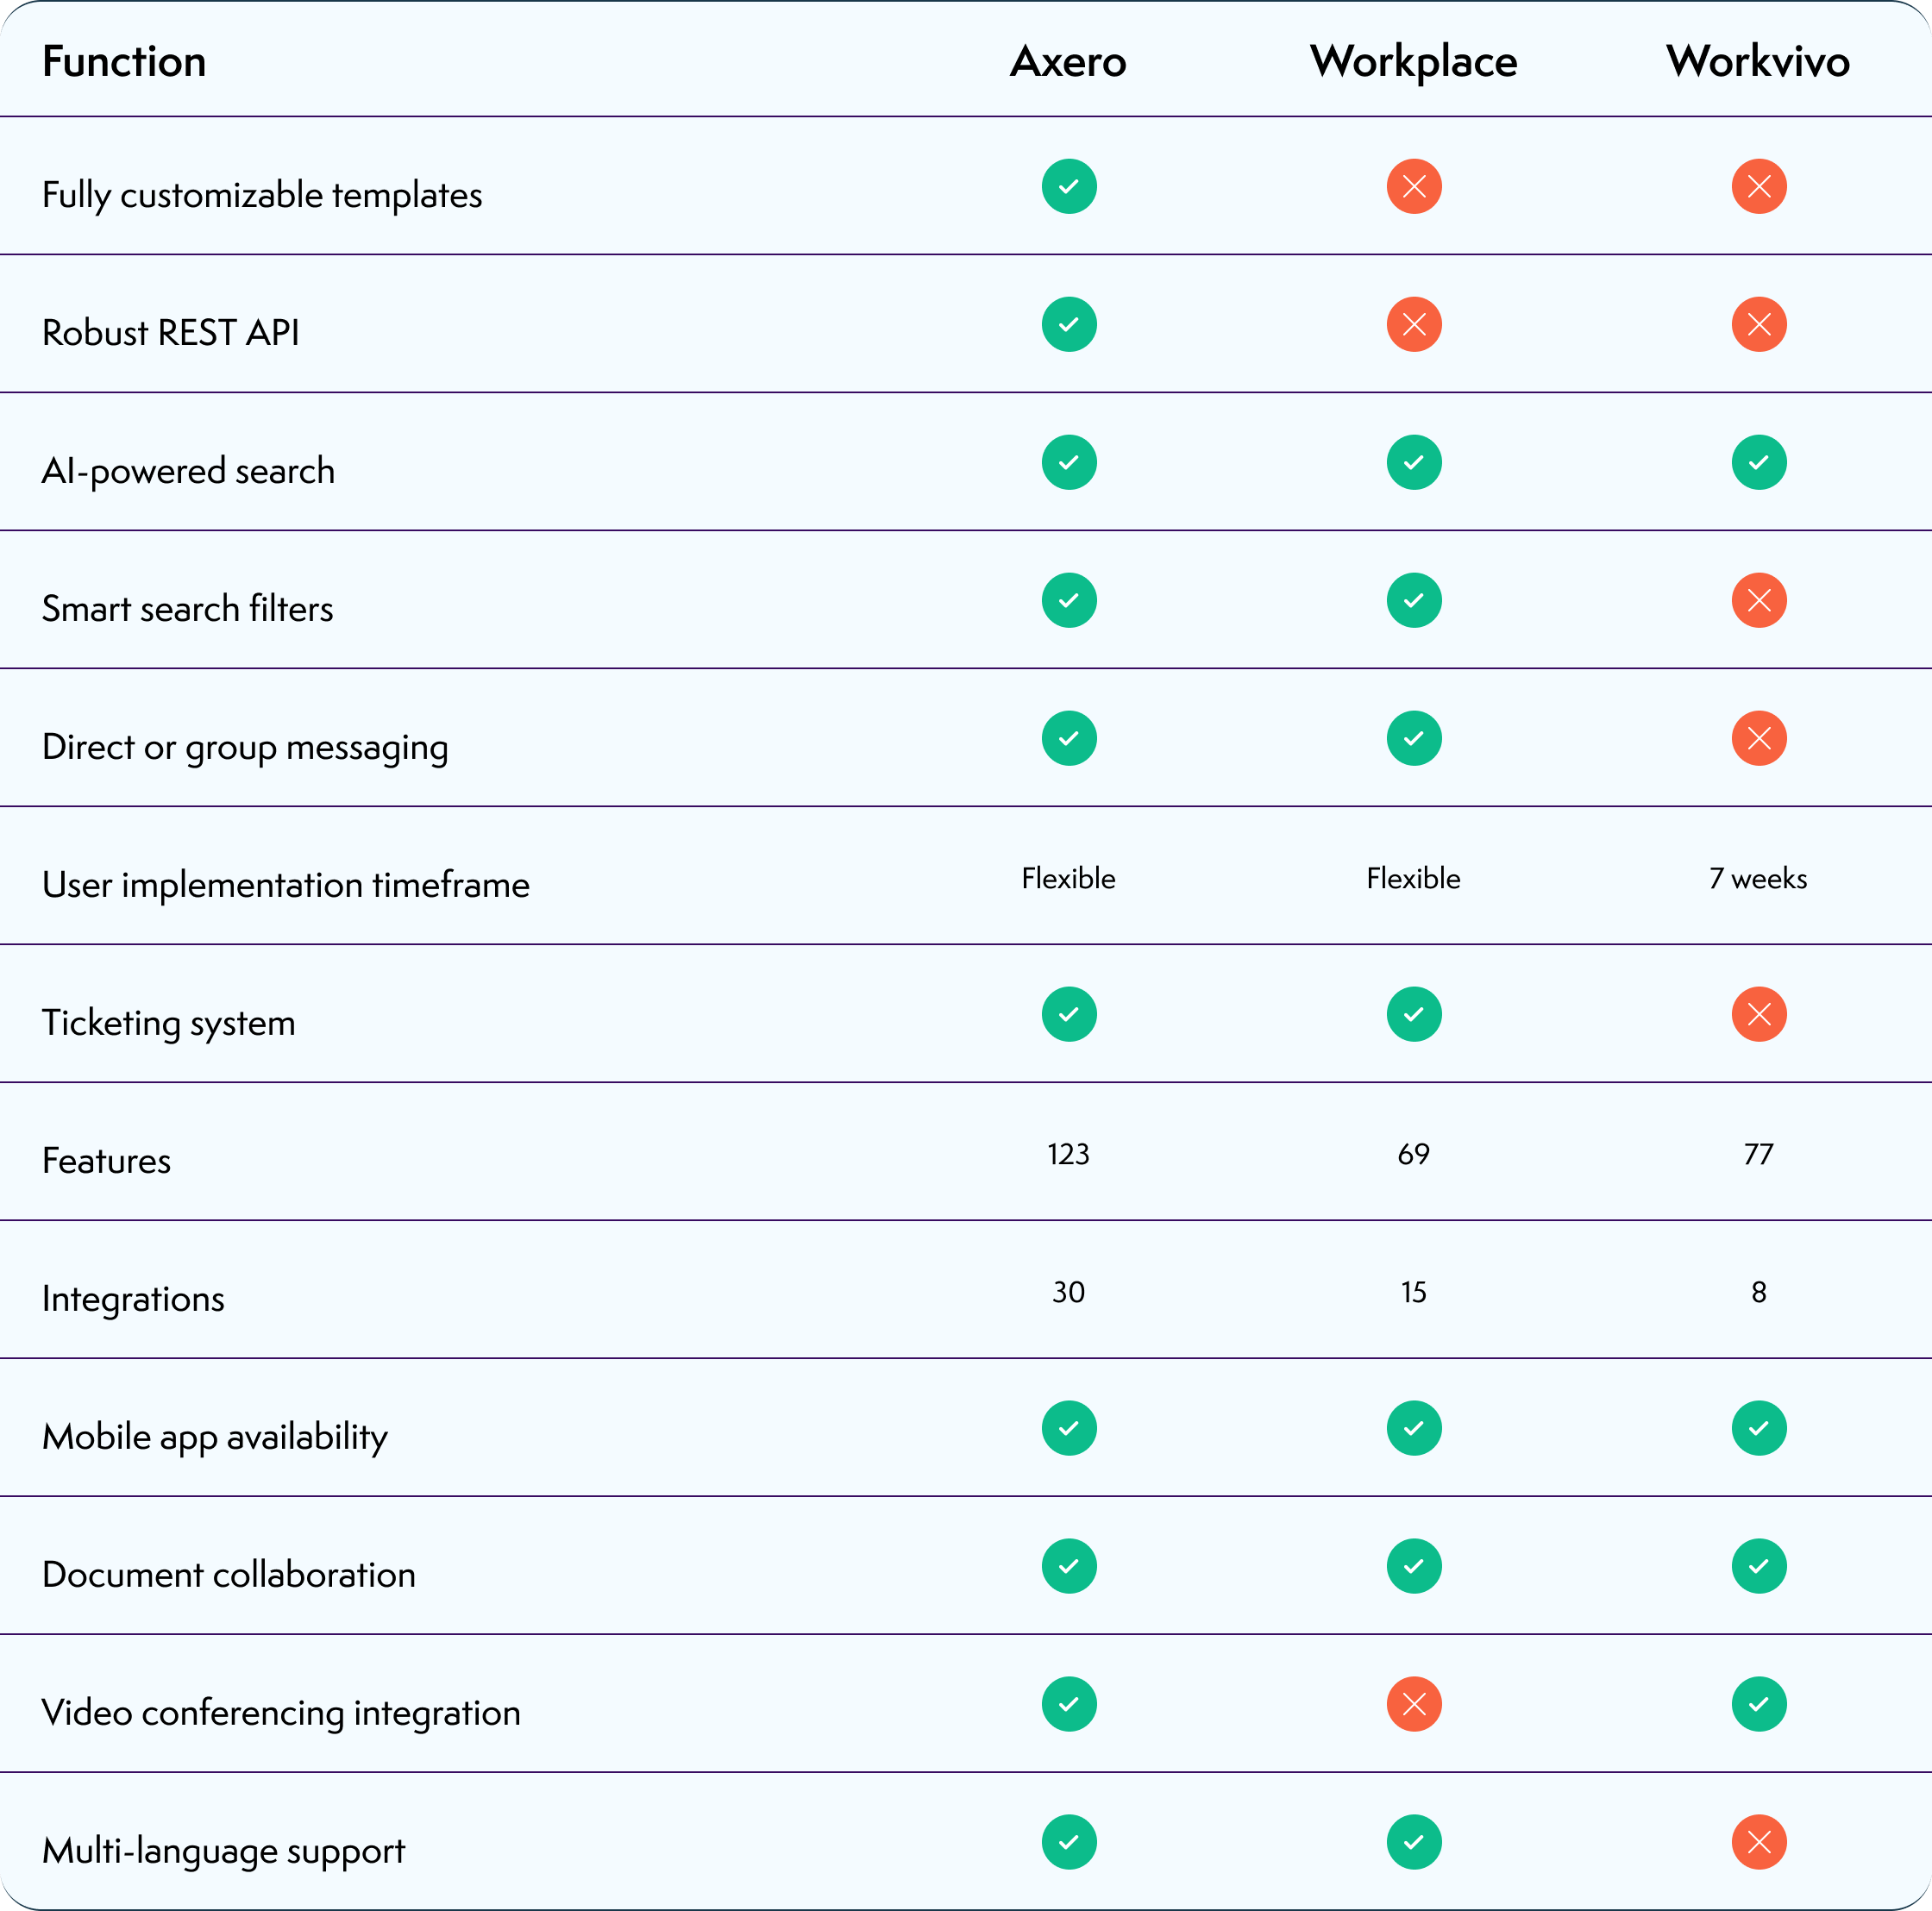Click Axero's check for Mobile app availability
The image size is (1932, 1911).
(x=1069, y=1428)
